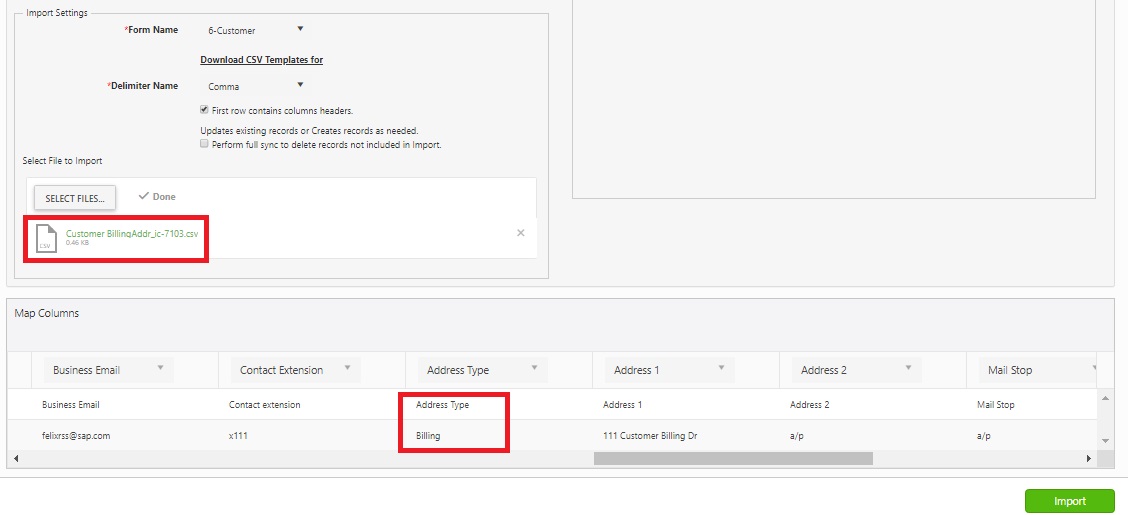Open the Mail Stop column mapping dropdown

(1037, 370)
